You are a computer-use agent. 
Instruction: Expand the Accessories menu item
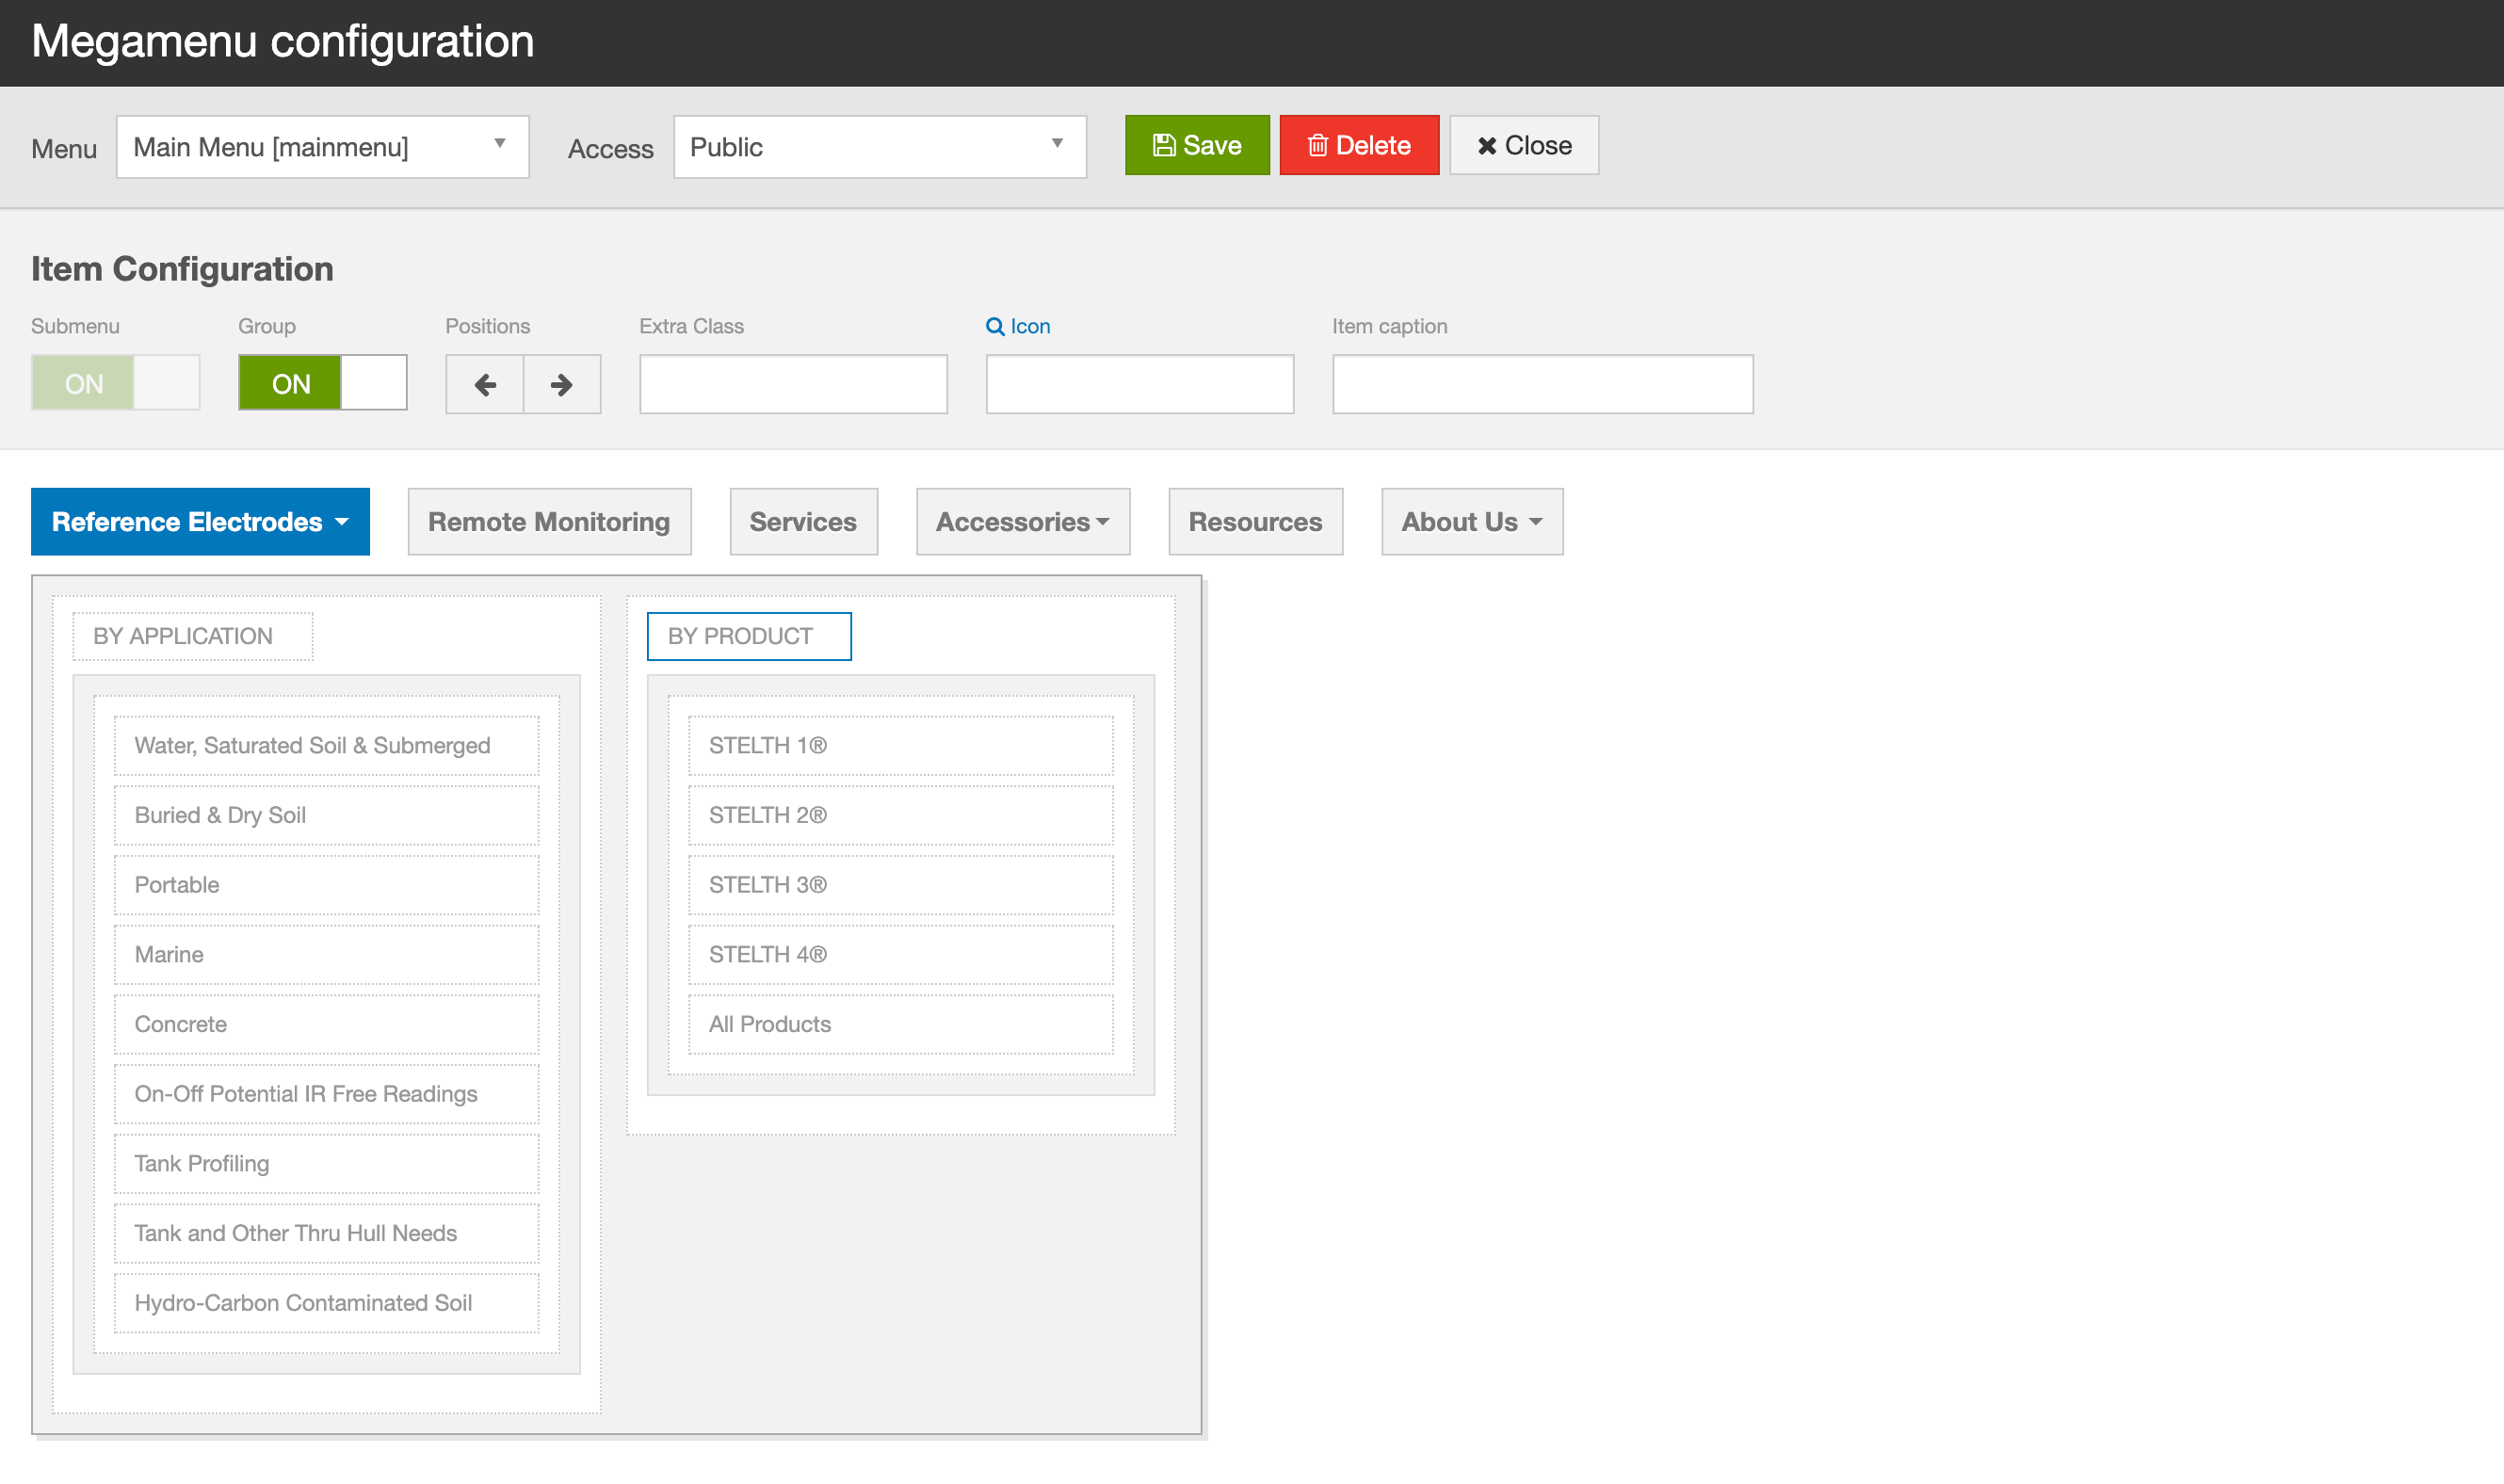(x=1022, y=522)
